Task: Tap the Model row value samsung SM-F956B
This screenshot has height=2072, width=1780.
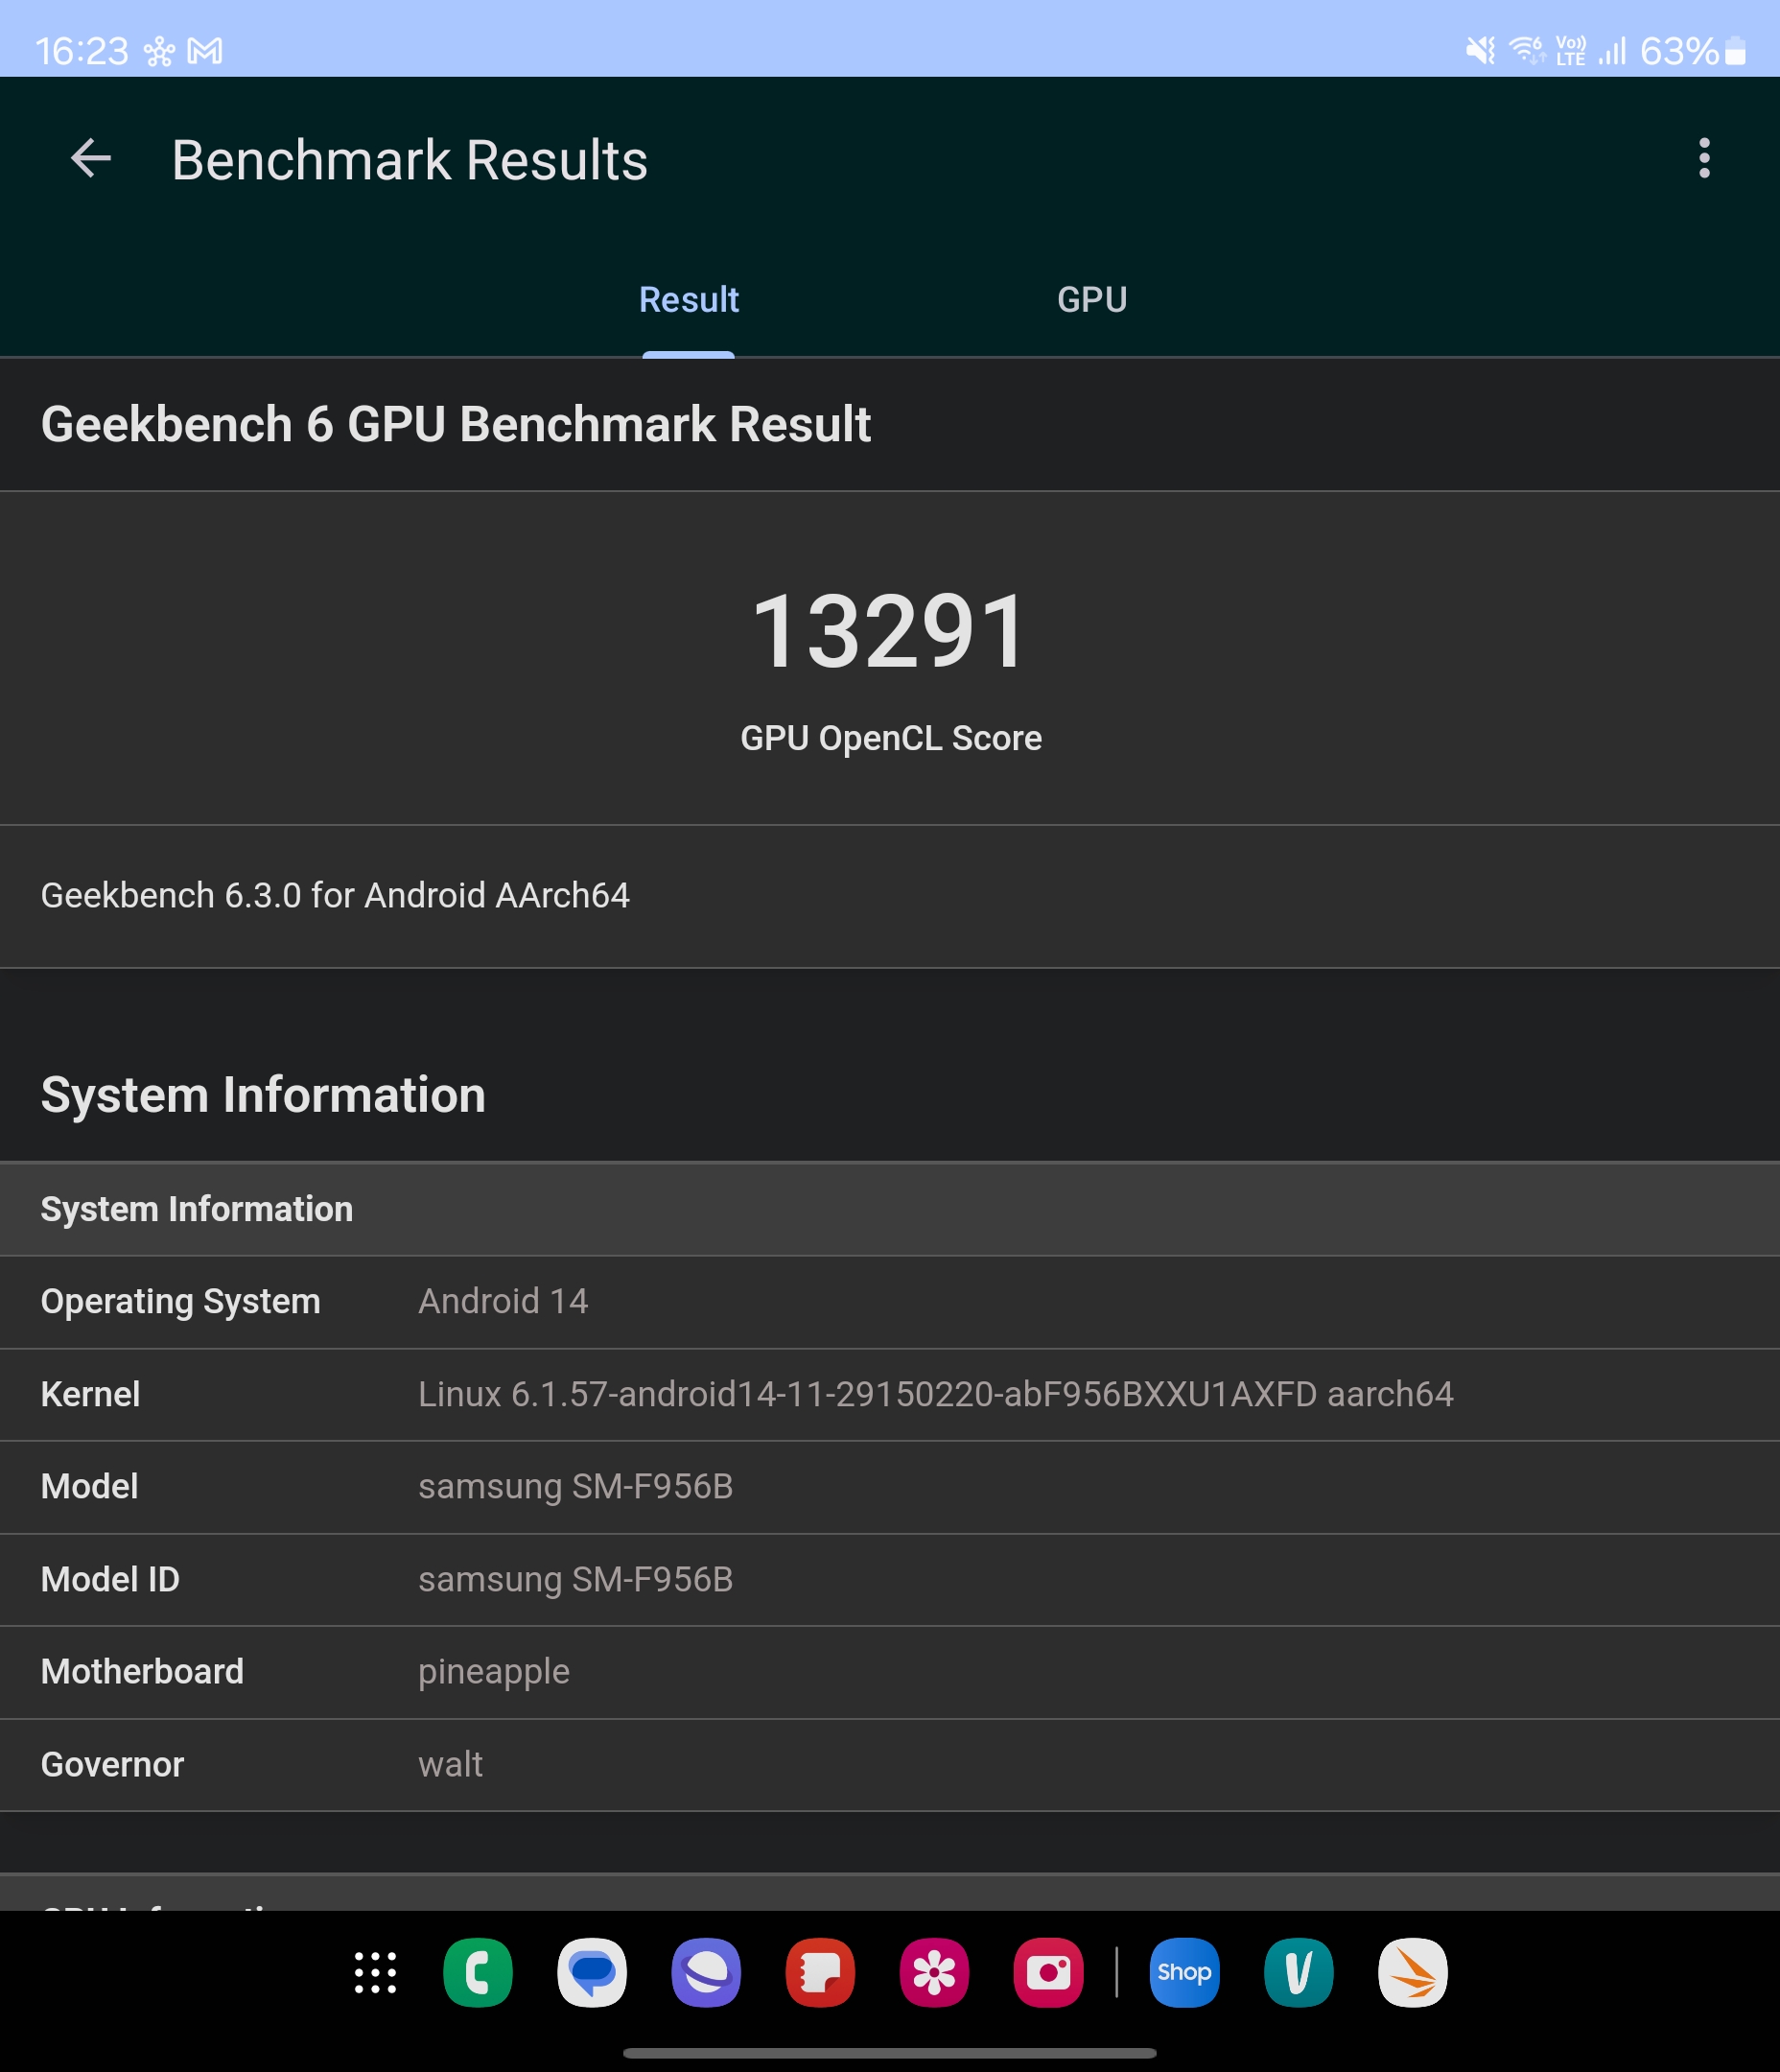Action: 575,1486
